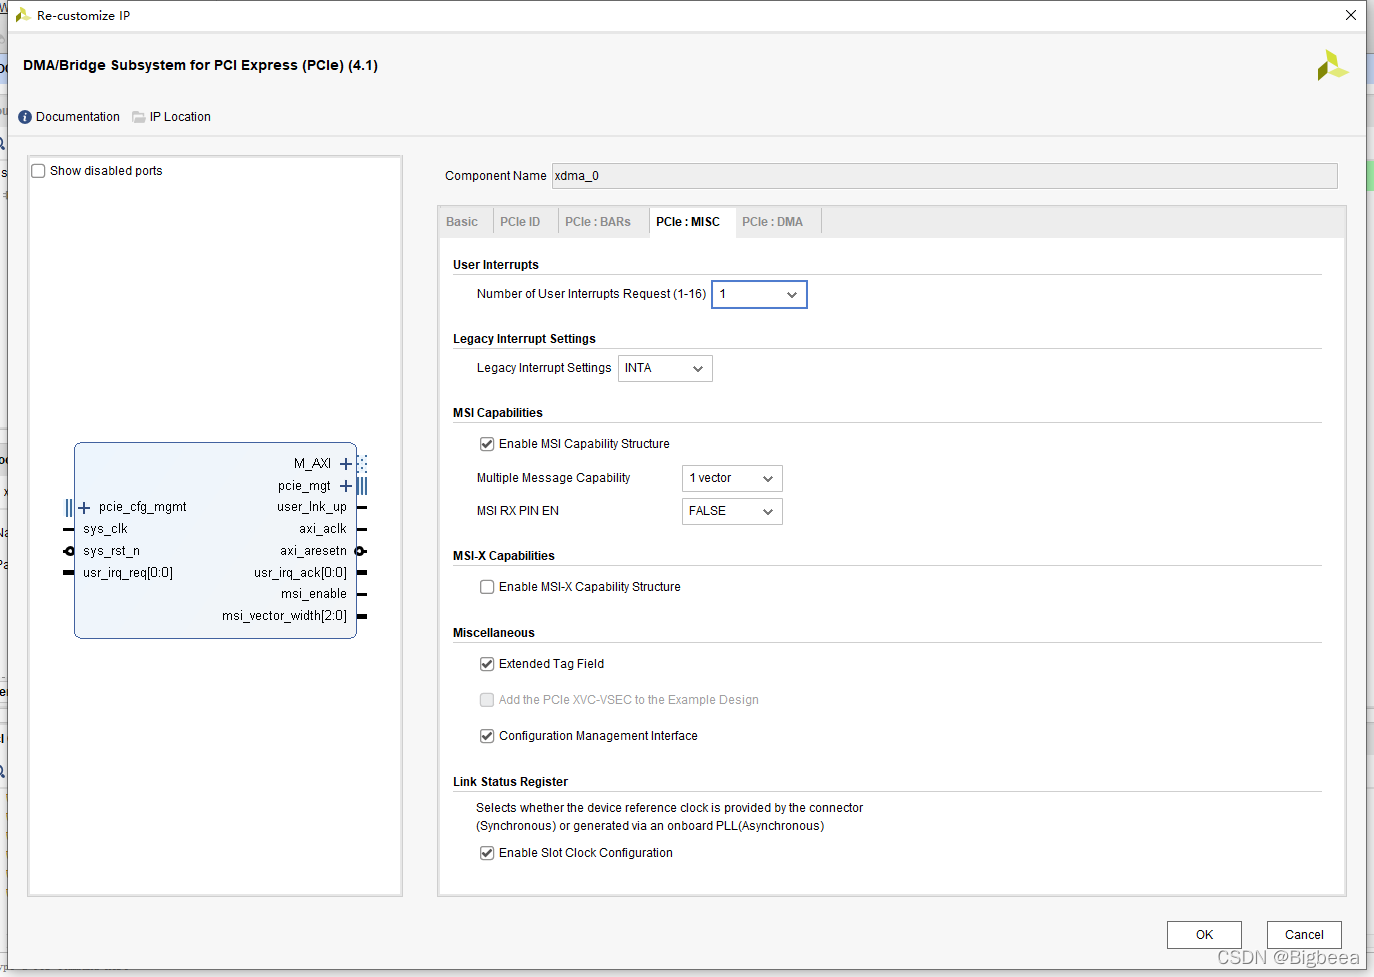Switch to the PCIe : BARs tab
This screenshot has height=977, width=1374.
pyautogui.click(x=598, y=222)
